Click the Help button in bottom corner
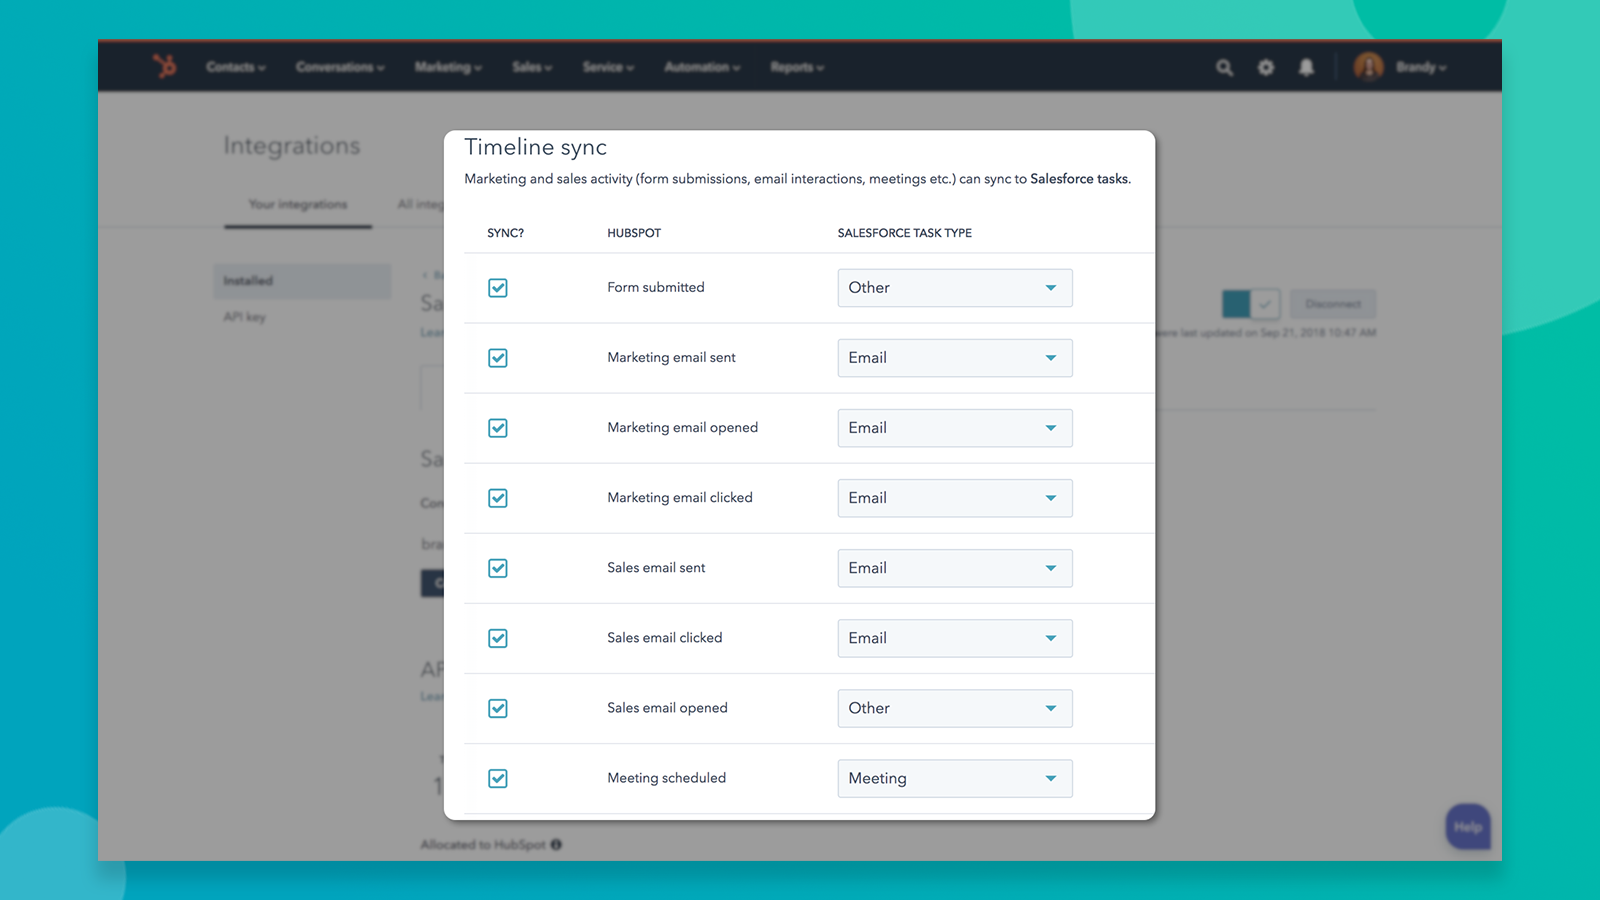This screenshot has width=1600, height=900. [1467, 826]
